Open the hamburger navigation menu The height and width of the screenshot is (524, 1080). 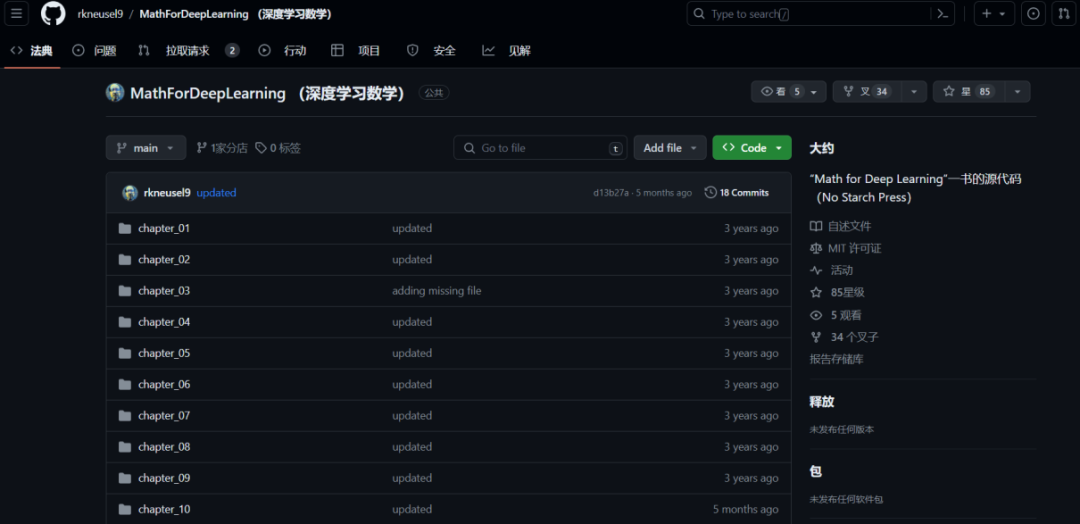[x=17, y=14]
